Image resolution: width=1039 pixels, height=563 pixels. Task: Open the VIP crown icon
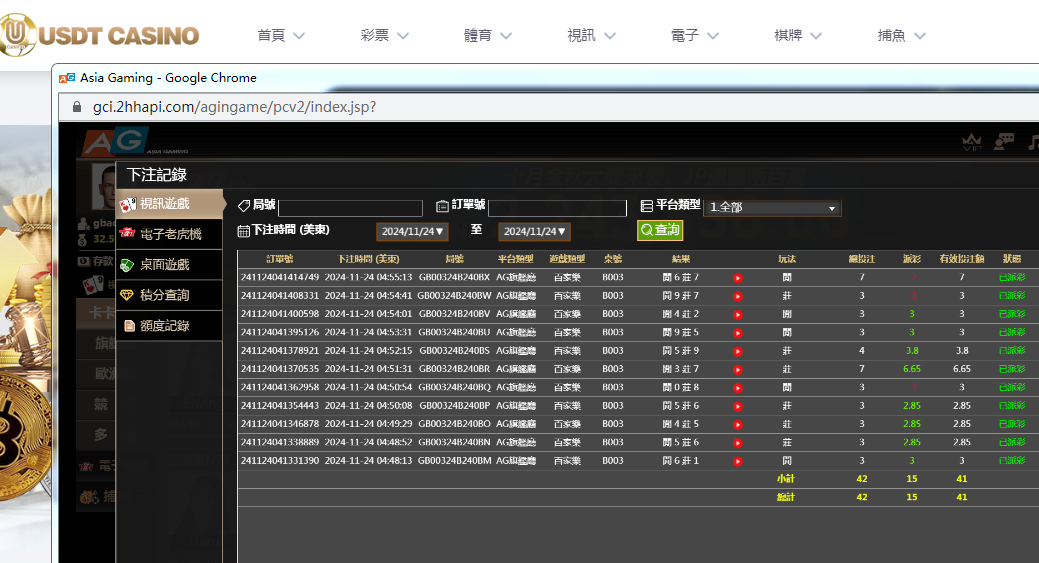[971, 143]
